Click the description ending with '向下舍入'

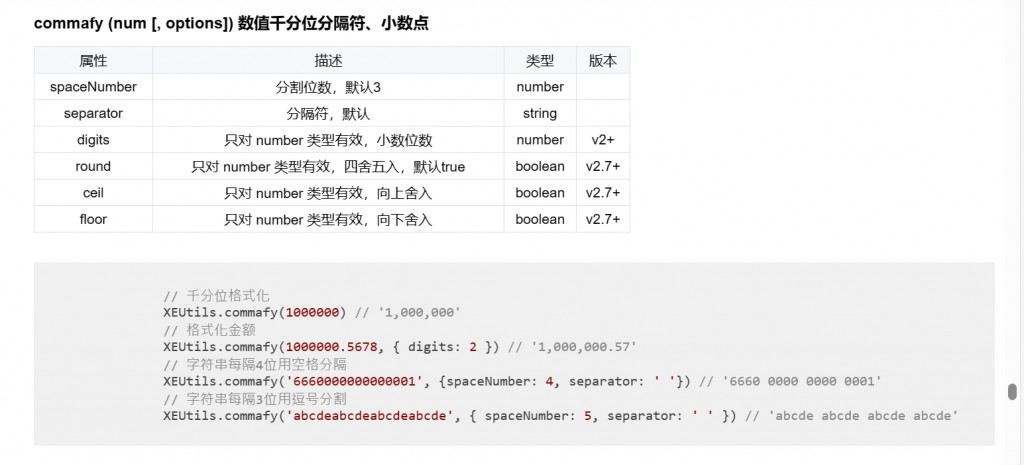click(x=328, y=219)
